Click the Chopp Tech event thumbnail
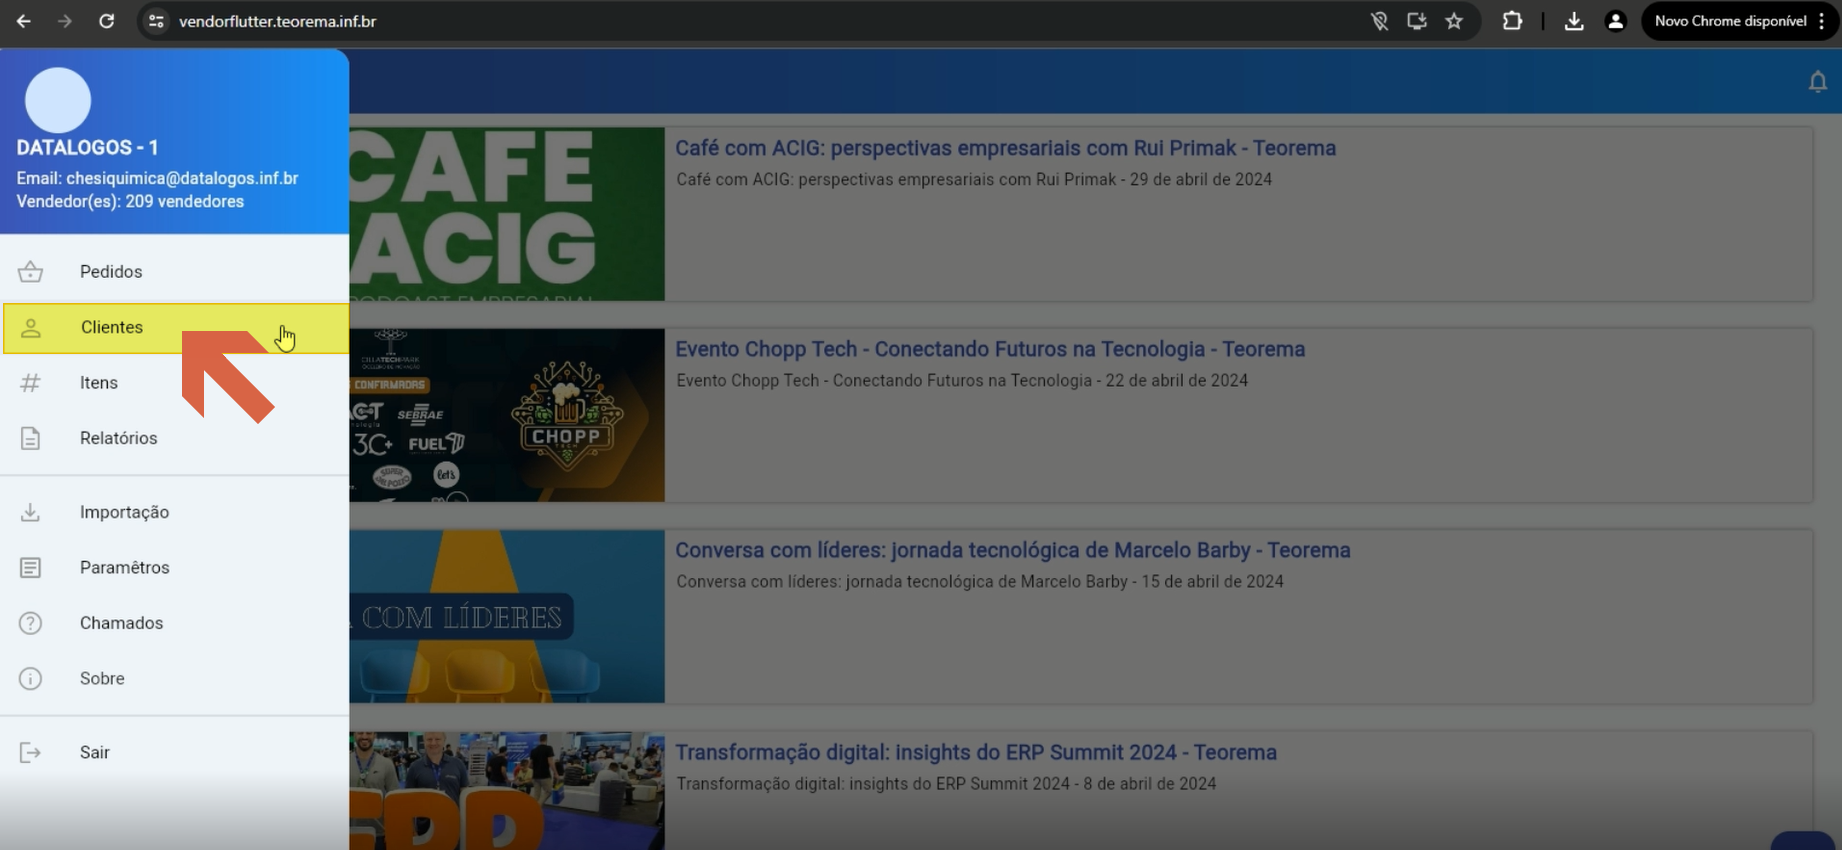The width and height of the screenshot is (1842, 850). pyautogui.click(x=507, y=415)
